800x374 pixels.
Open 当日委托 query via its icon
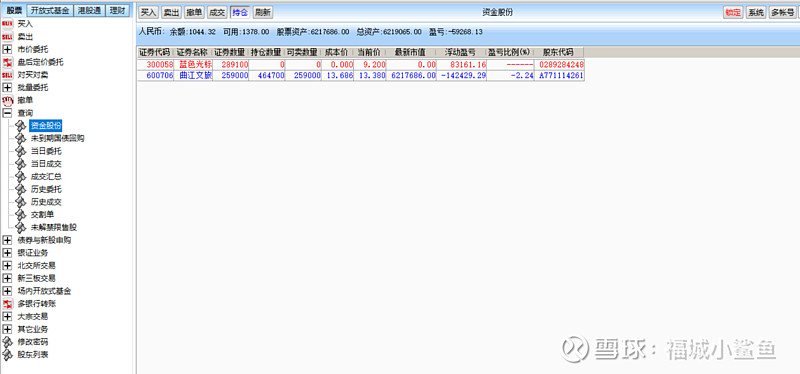(x=21, y=151)
